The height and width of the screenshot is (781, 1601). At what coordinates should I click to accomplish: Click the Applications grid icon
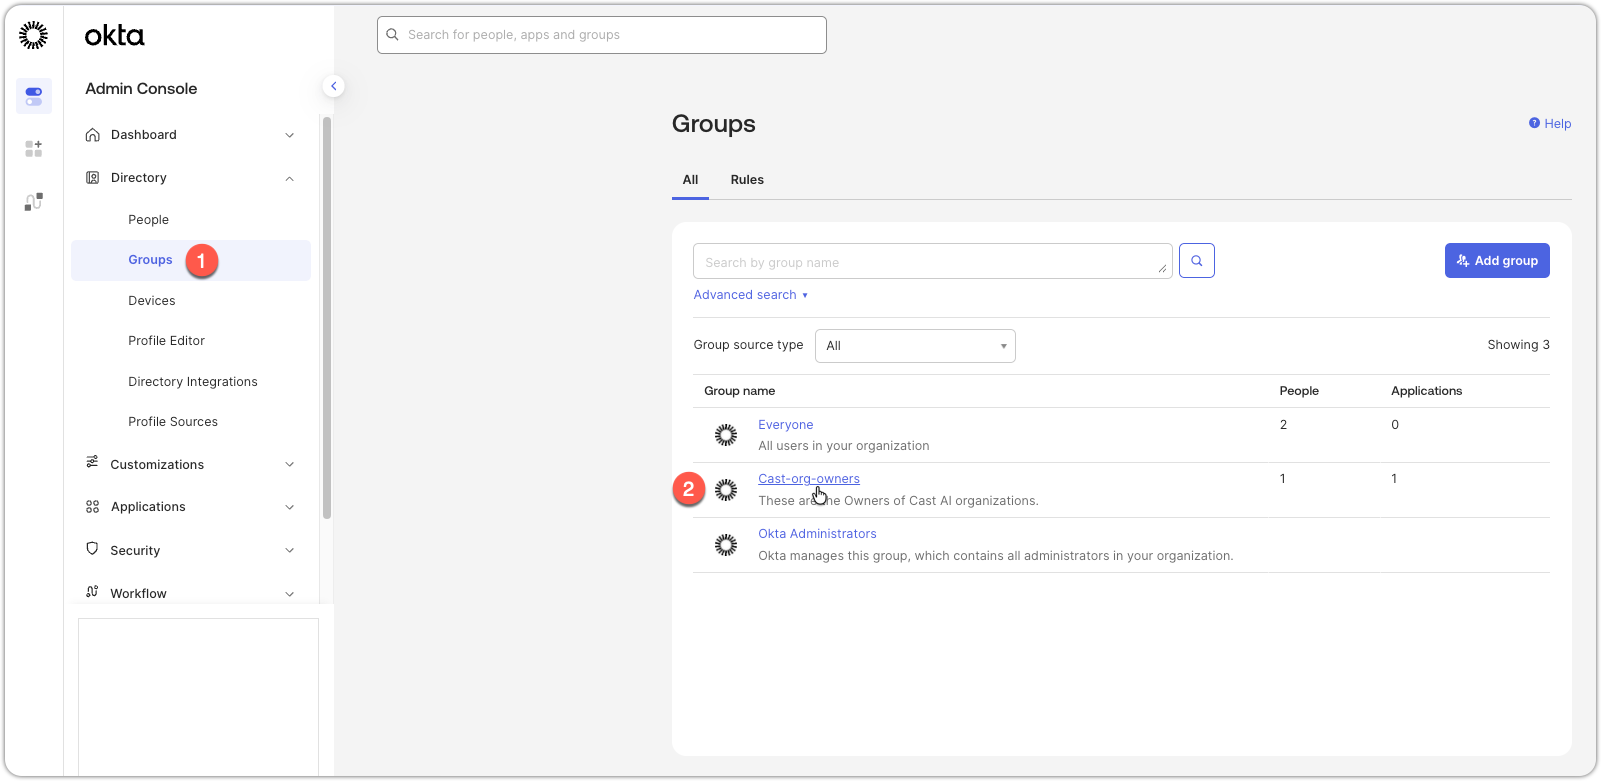pos(93,507)
